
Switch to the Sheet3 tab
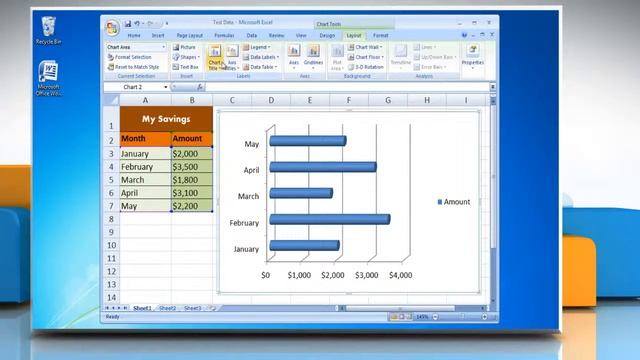tap(193, 308)
